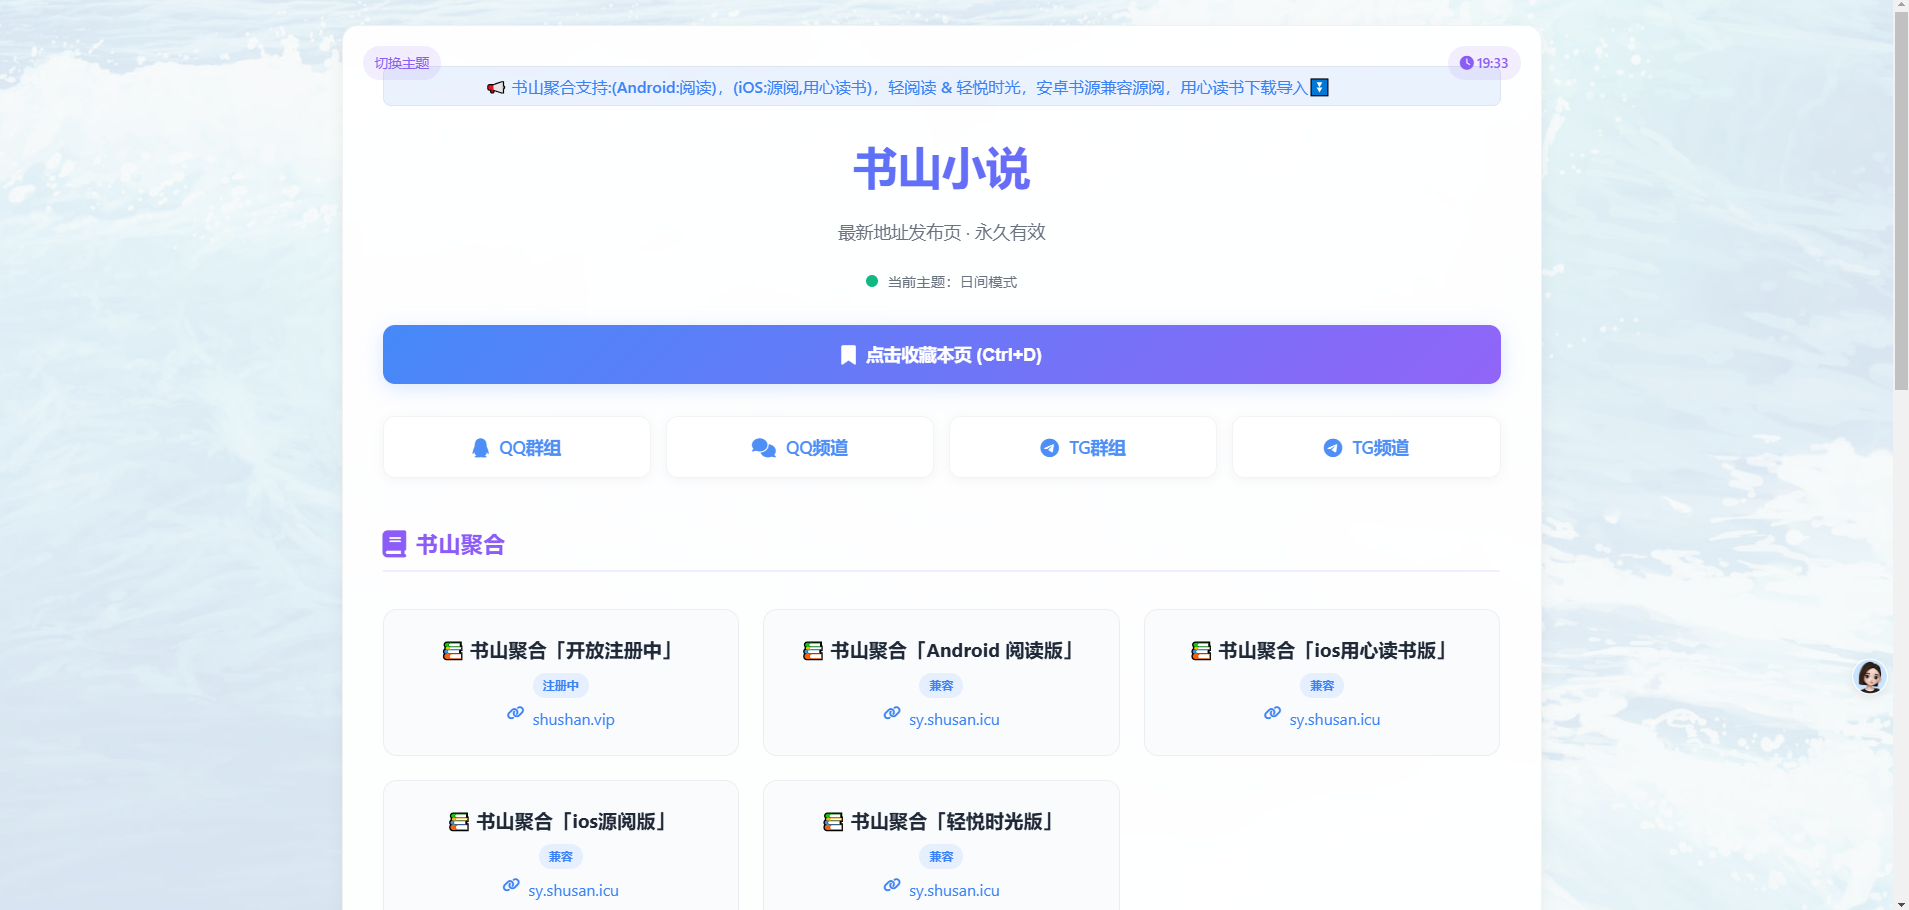Viewport: 1909px width, 910px height.
Task: Click the megaphone icon in the announcement banner
Action: coord(496,88)
